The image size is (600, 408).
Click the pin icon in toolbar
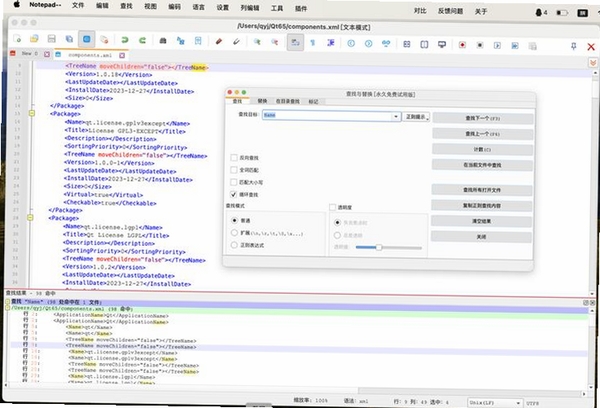(x=573, y=46)
